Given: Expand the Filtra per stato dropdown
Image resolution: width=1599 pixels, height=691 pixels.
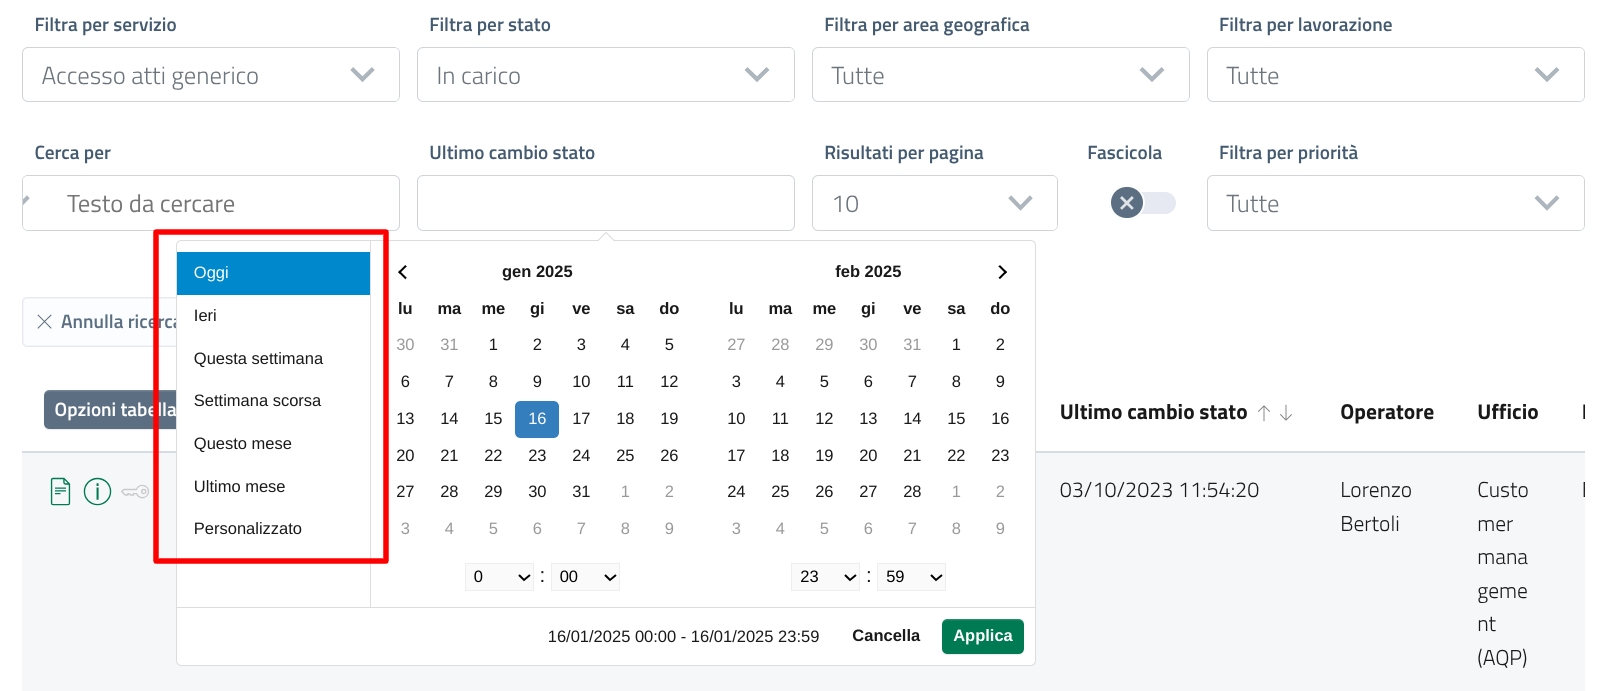Looking at the screenshot, I should pos(605,75).
